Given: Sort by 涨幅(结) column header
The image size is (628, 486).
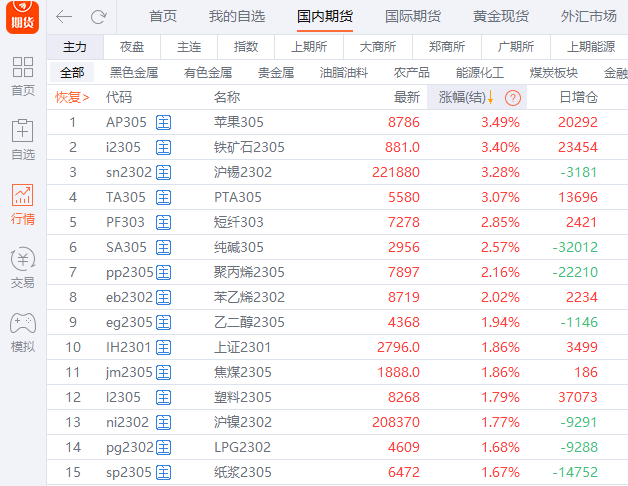Looking at the screenshot, I should 467,97.
